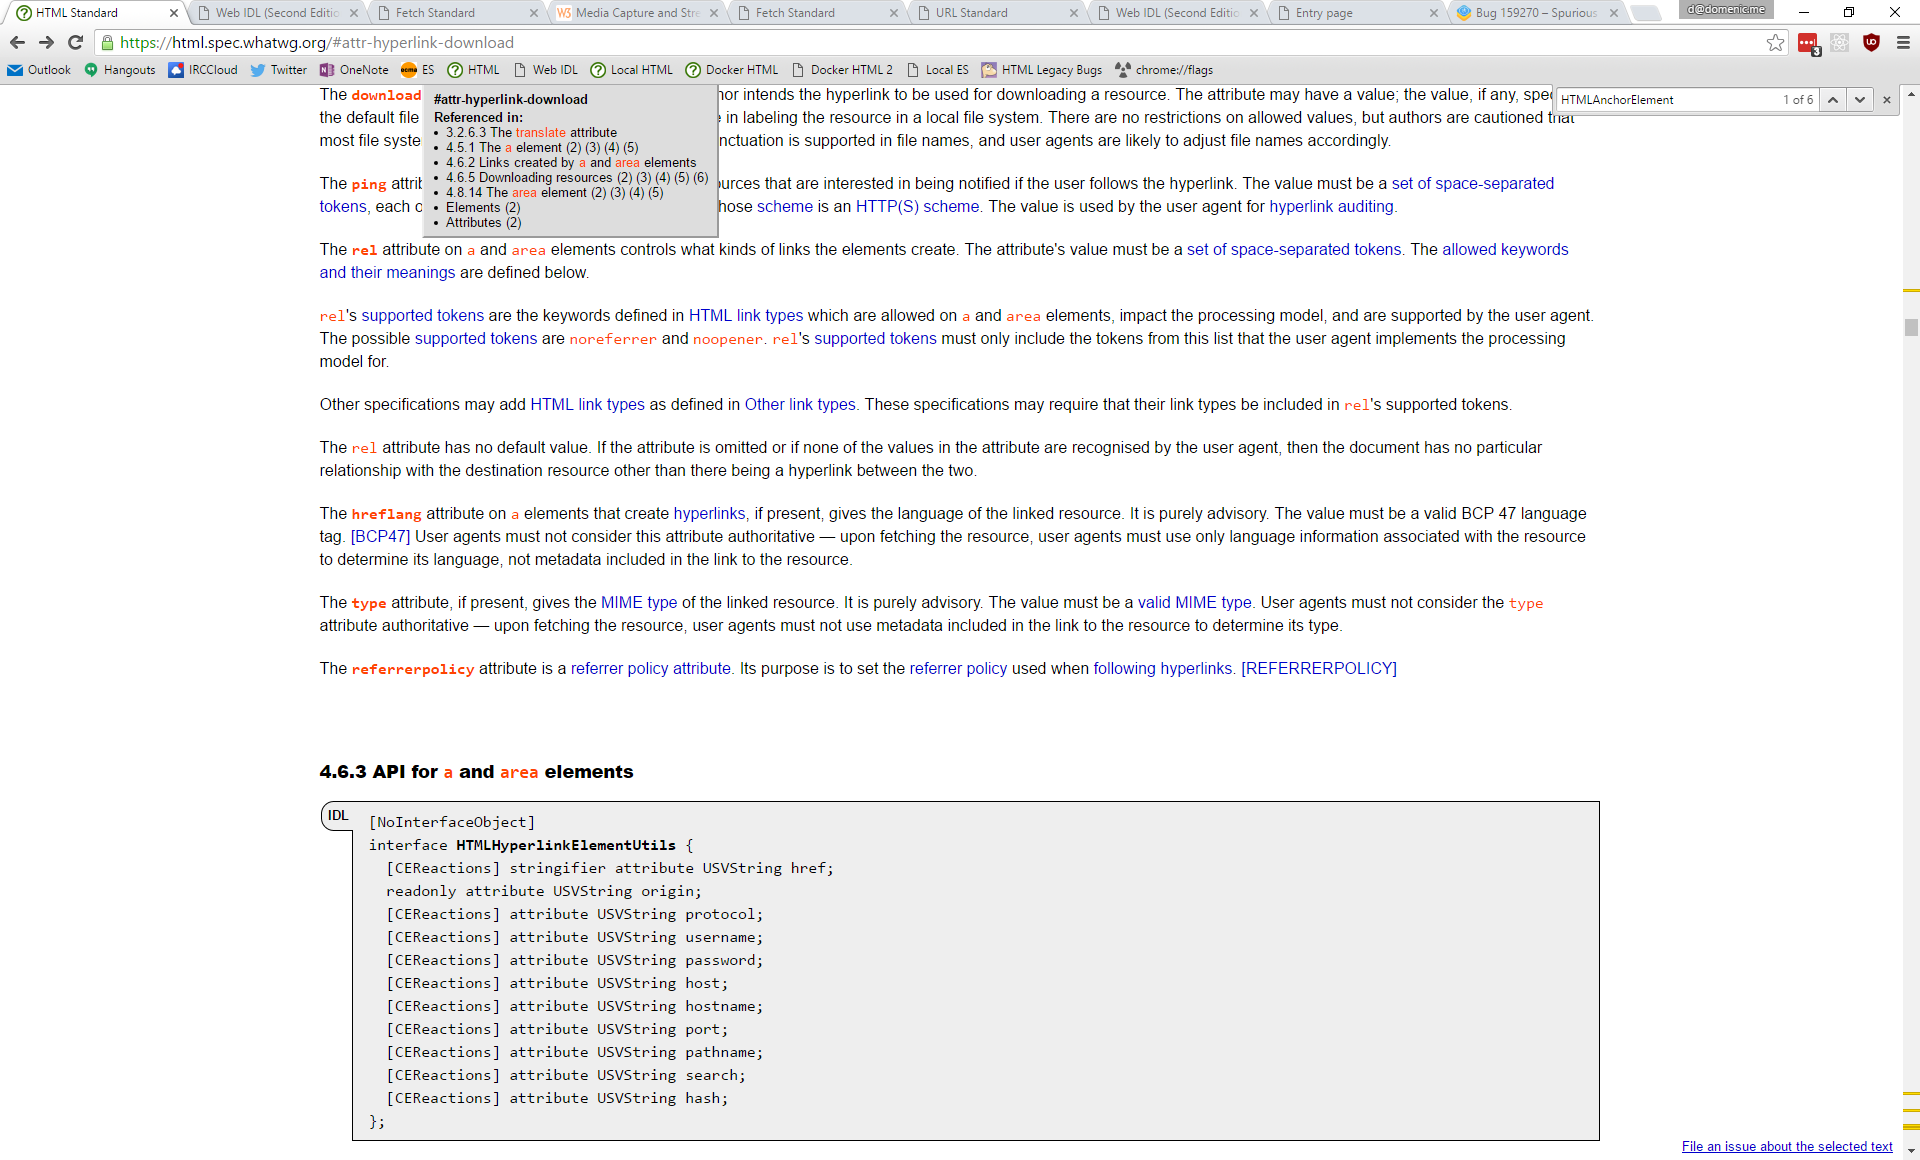Go to next find result
The height and width of the screenshot is (1160, 1920).
[1859, 100]
